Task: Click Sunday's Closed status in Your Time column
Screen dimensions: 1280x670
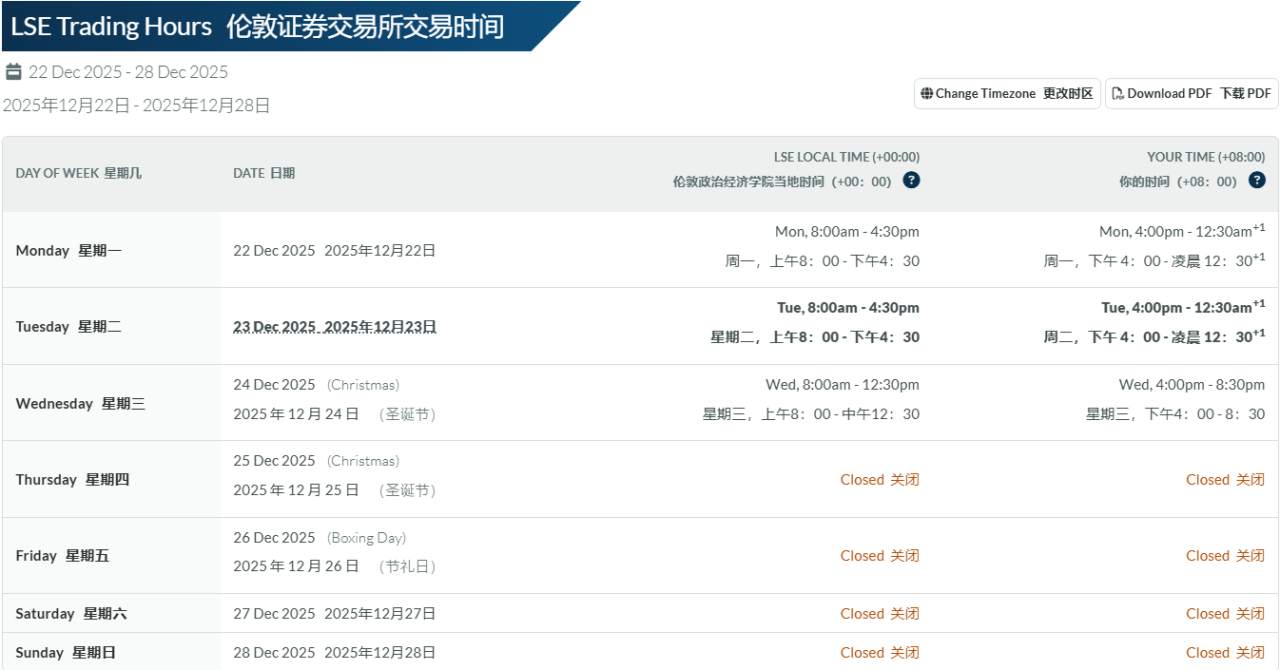Action: click(x=1225, y=653)
